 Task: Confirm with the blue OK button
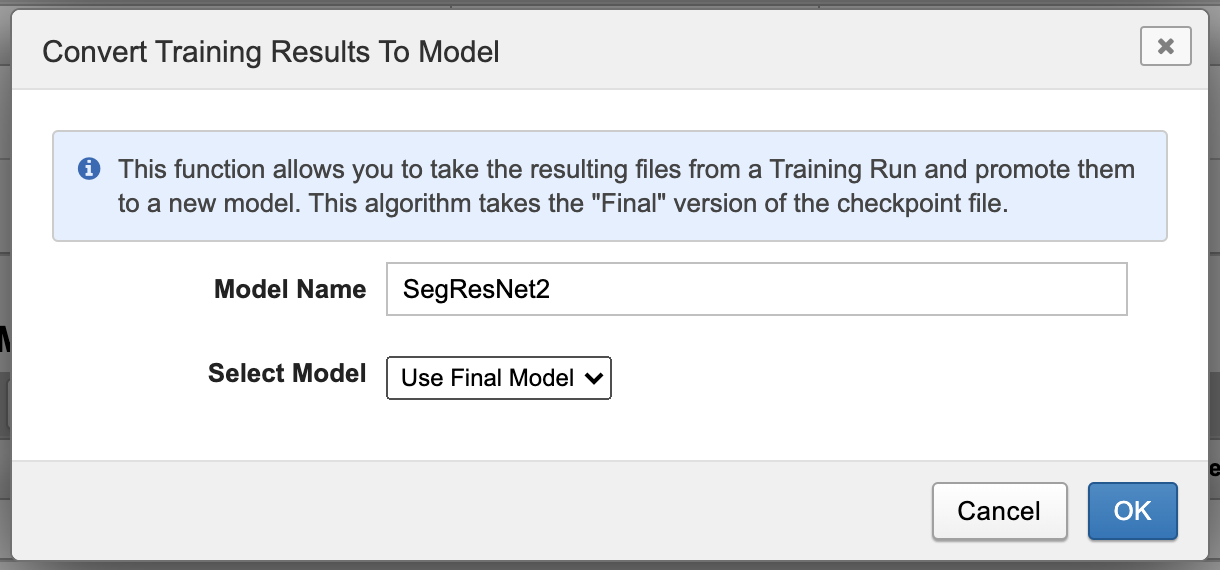1132,511
